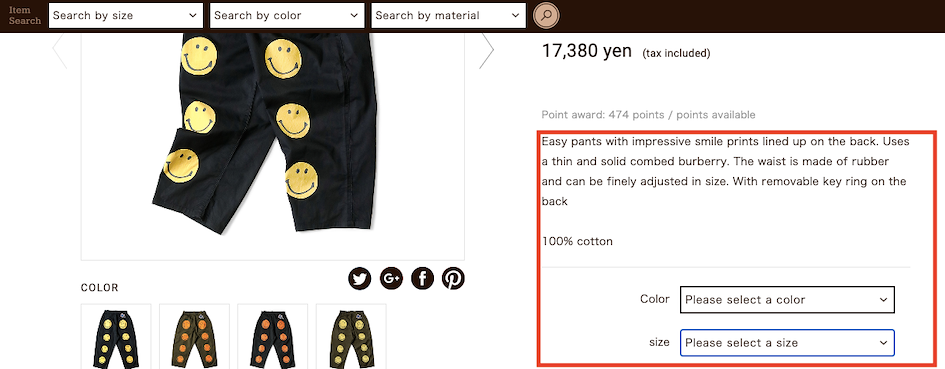Image resolution: width=945 pixels, height=369 pixels.
Task: Open the Search by size dropdown
Action: (125, 16)
